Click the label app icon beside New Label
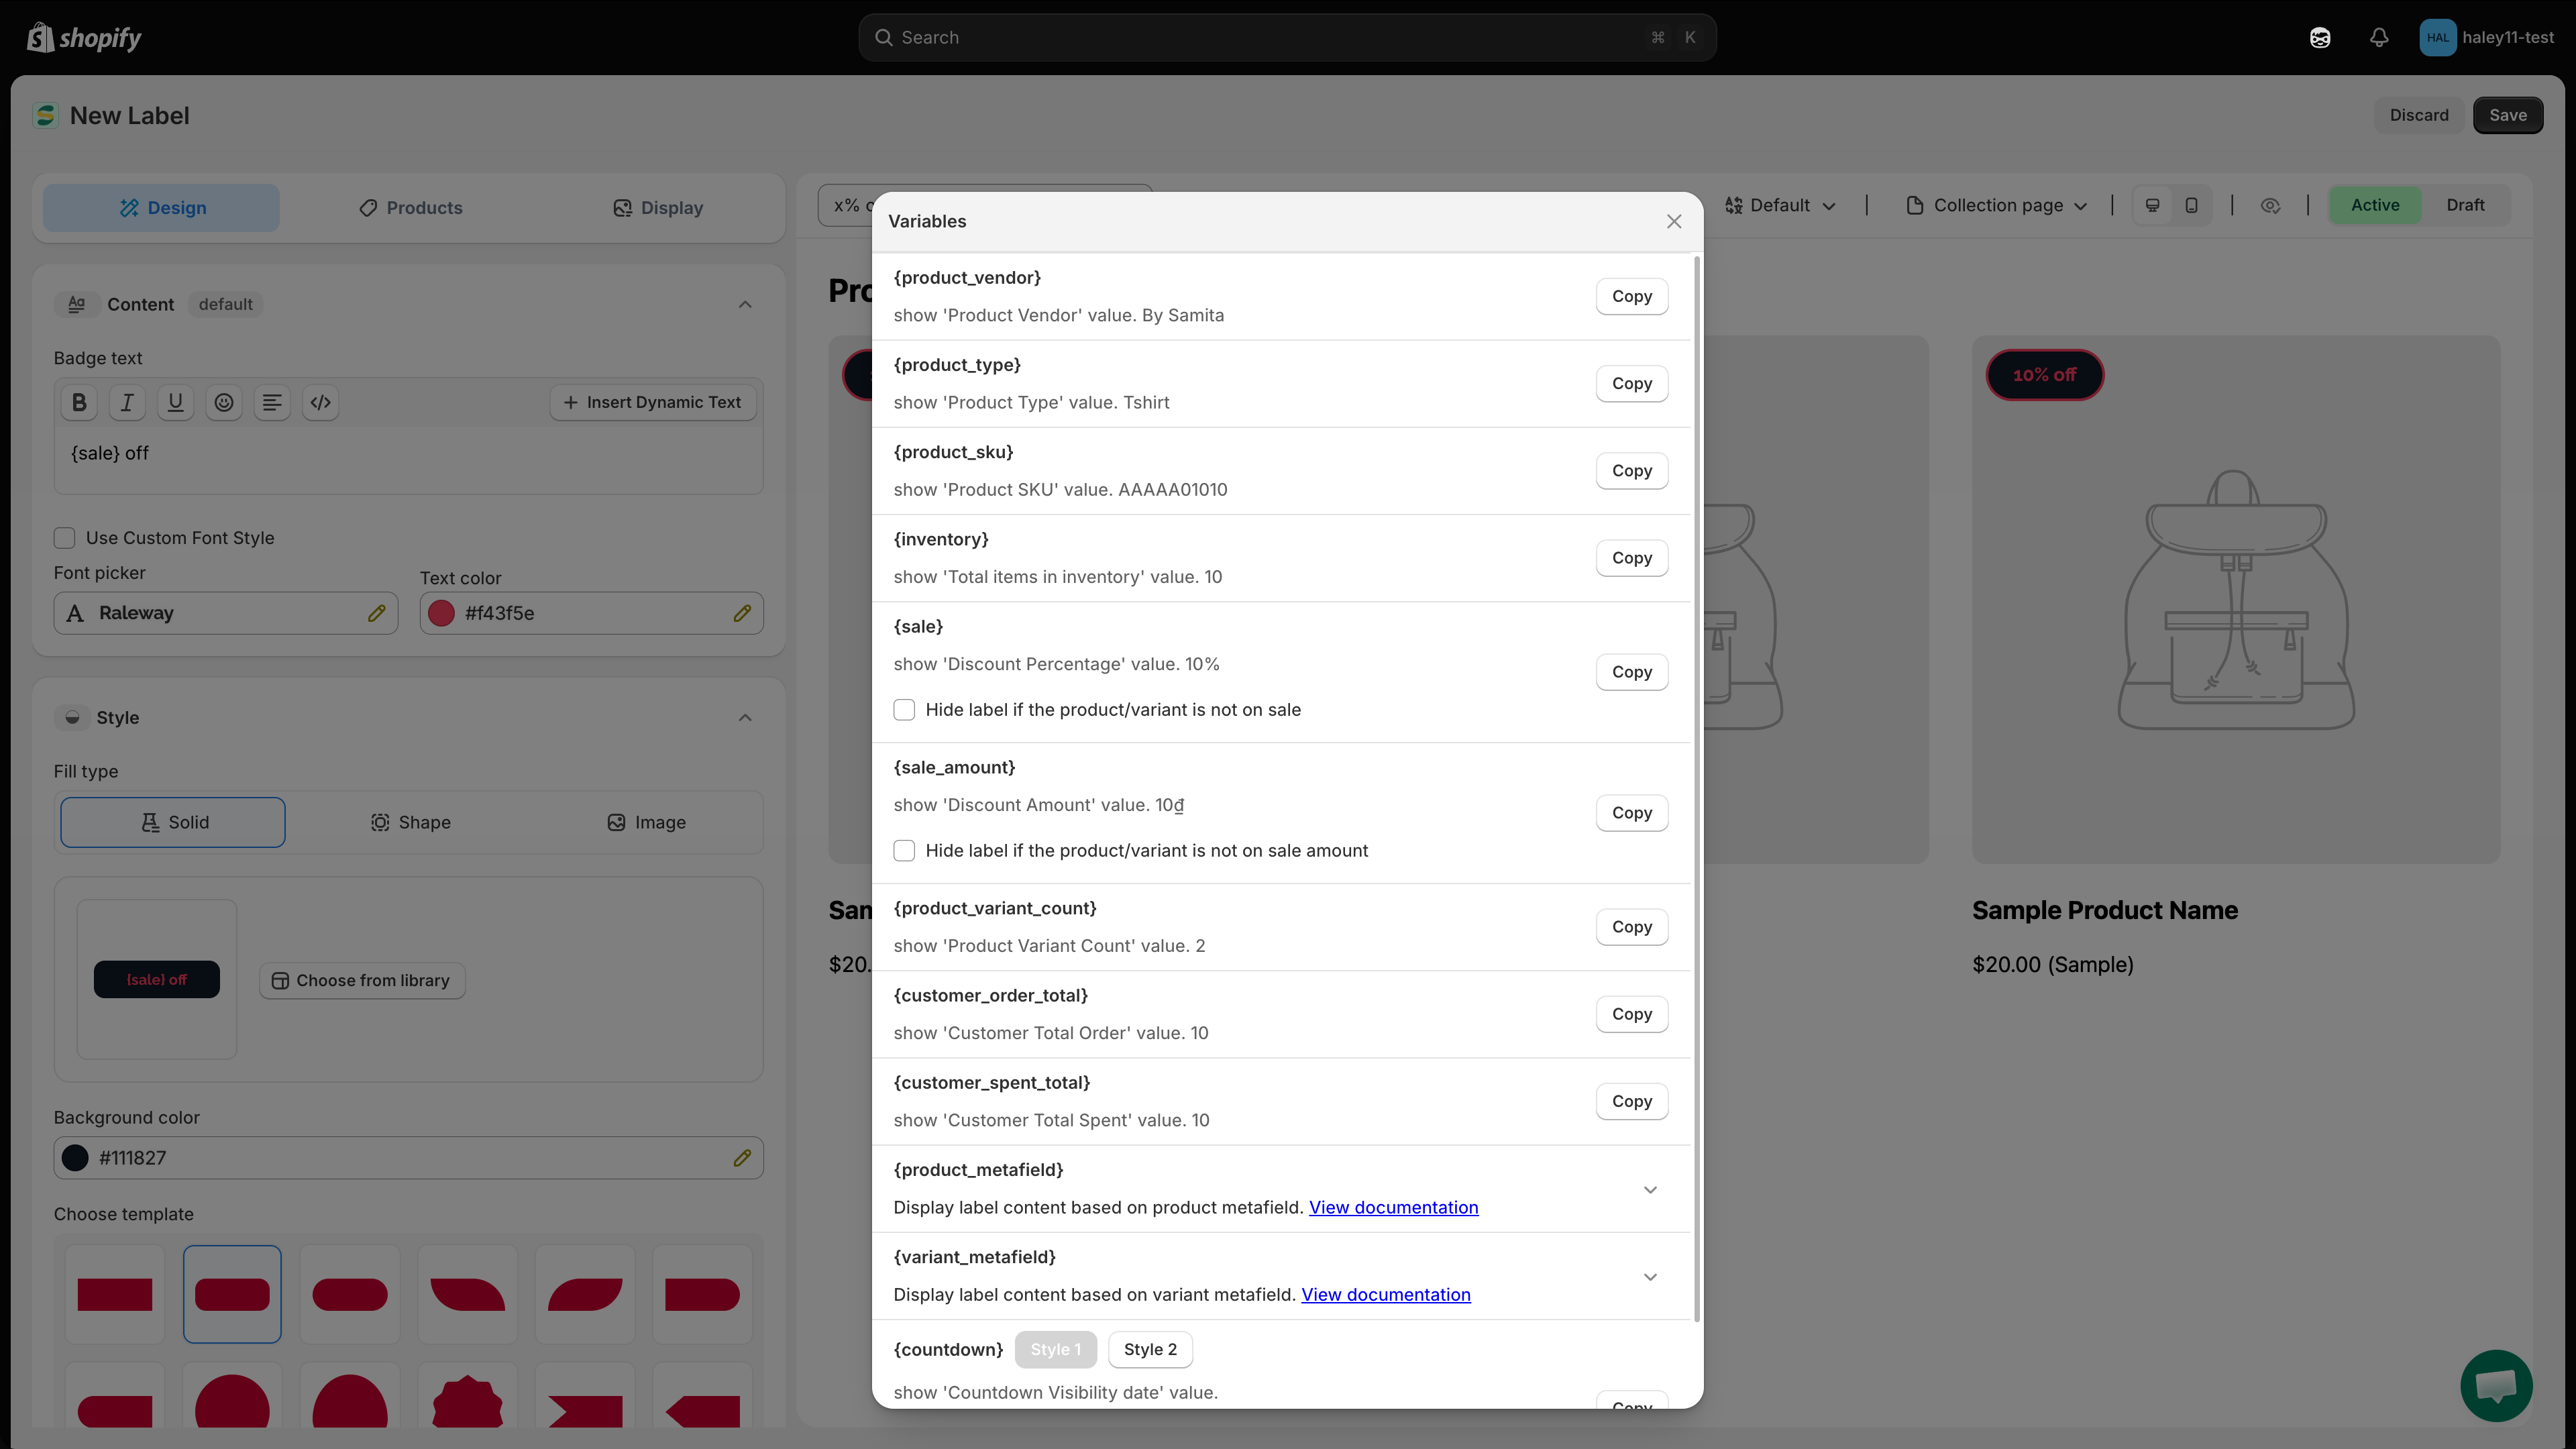This screenshot has width=2576, height=1449. 45,115
